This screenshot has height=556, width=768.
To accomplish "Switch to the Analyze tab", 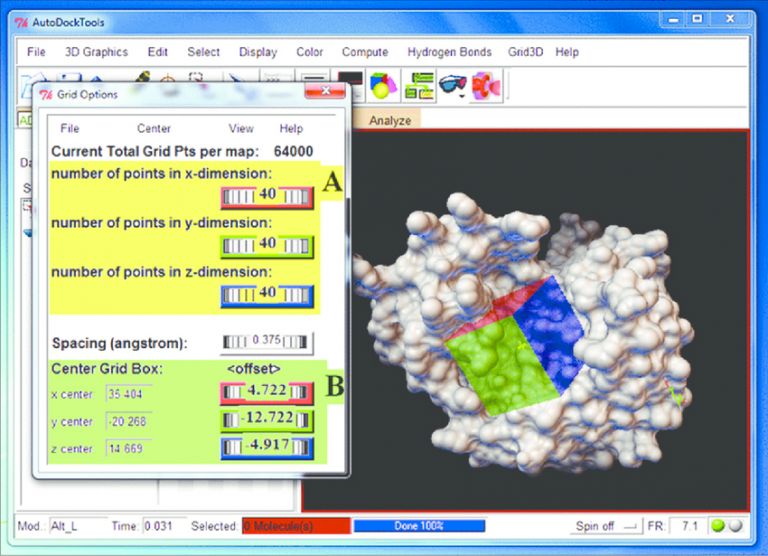I will [390, 120].
